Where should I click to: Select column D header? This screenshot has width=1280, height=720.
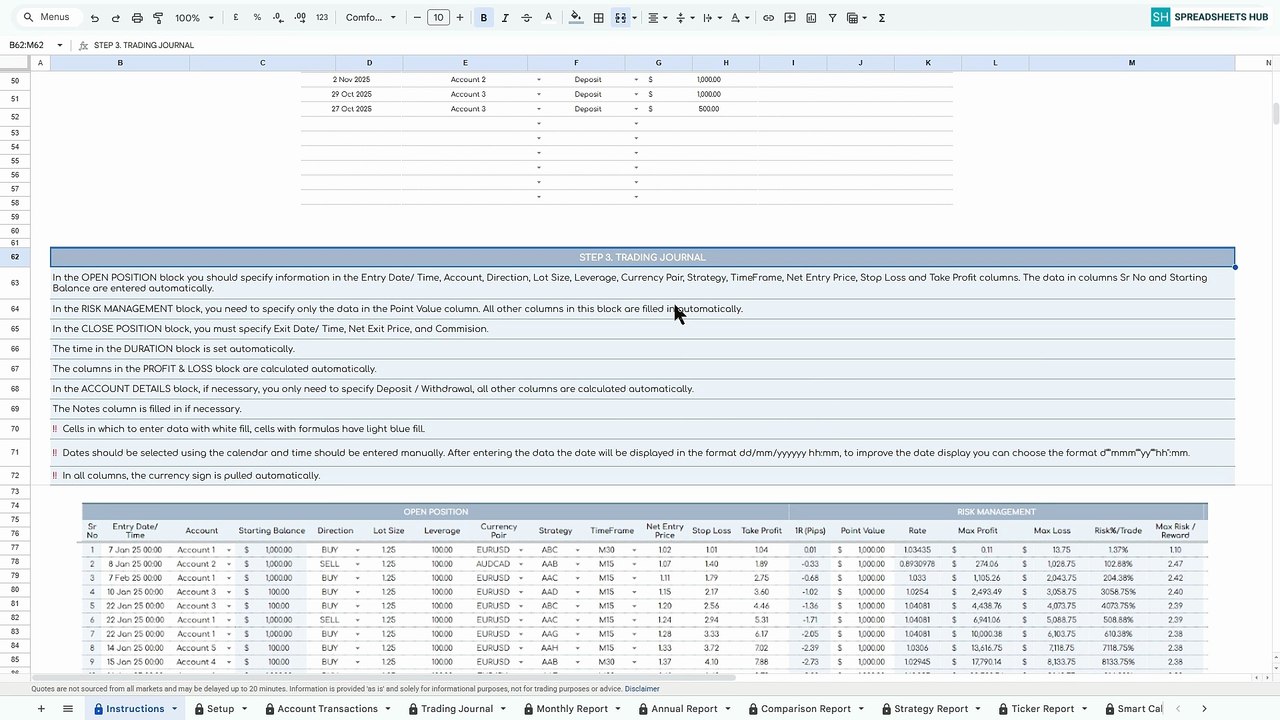369,63
